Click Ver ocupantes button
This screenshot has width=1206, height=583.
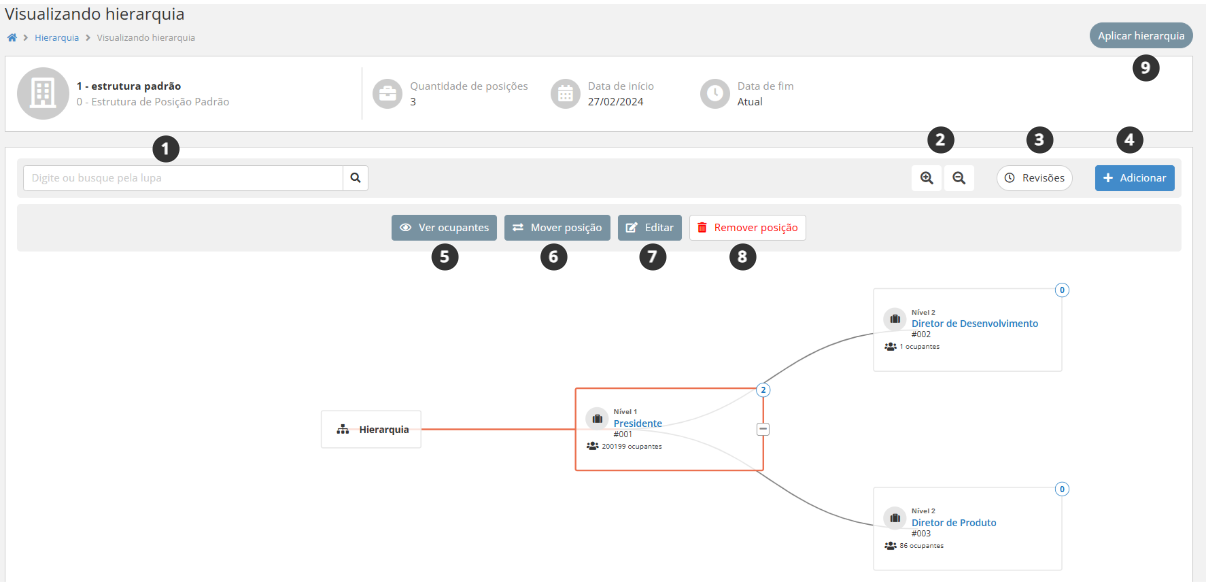tap(444, 228)
